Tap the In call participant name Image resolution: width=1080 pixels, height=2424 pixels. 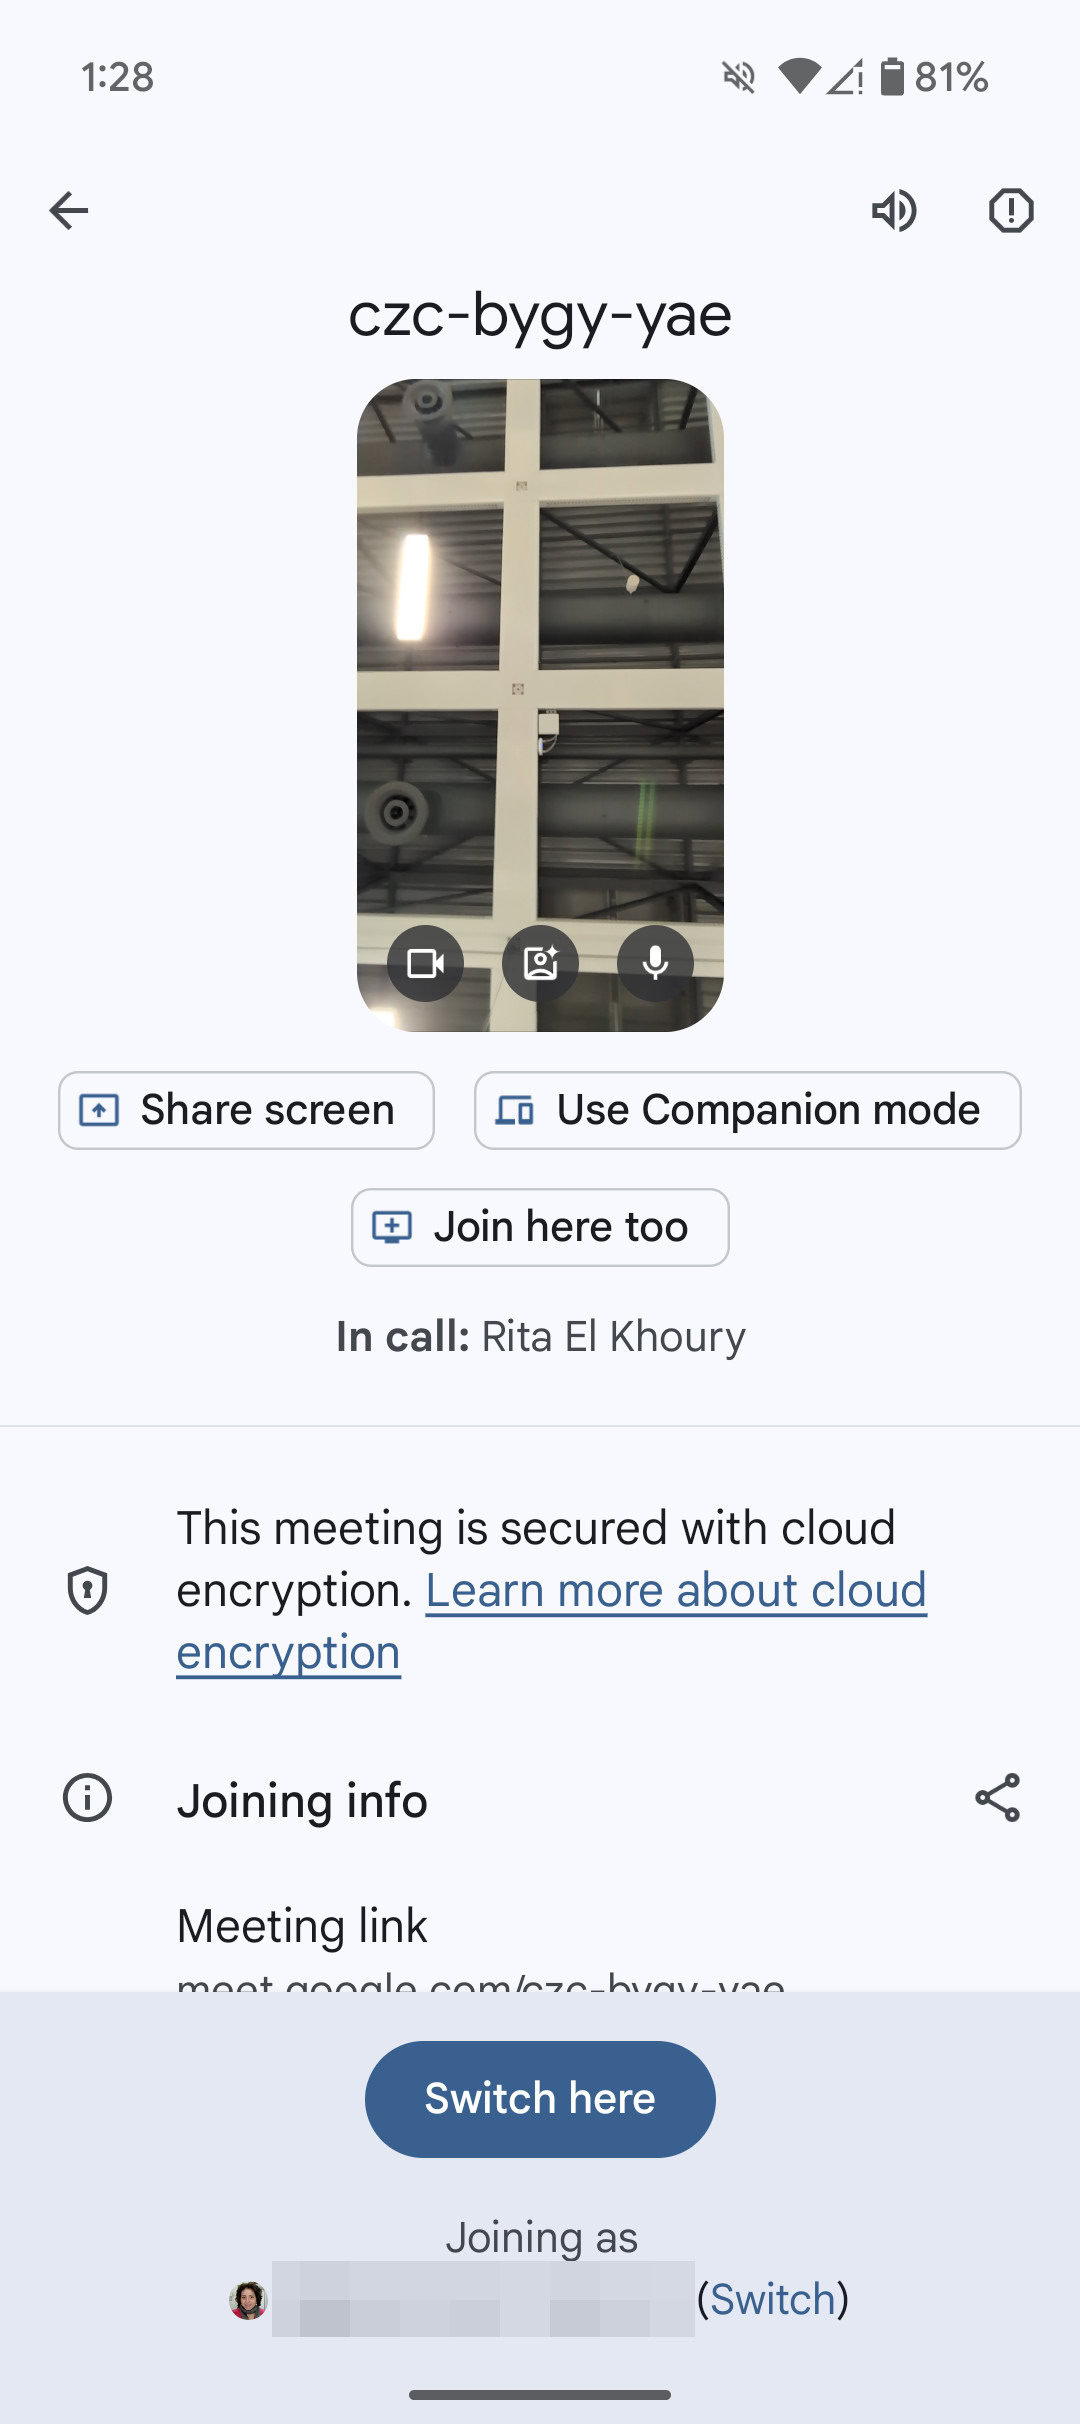pyautogui.click(x=613, y=1337)
